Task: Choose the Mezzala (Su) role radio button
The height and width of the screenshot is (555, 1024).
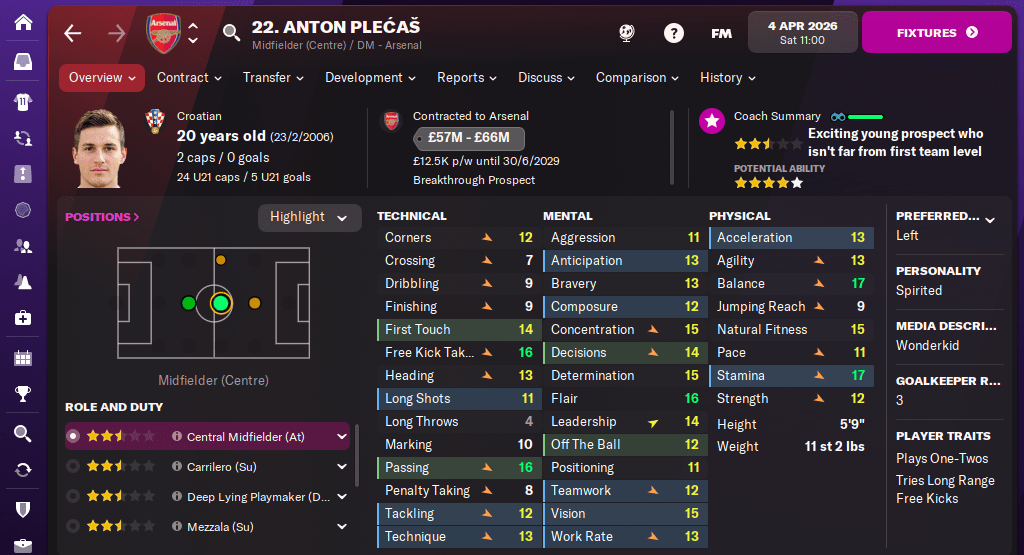Action: point(72,526)
